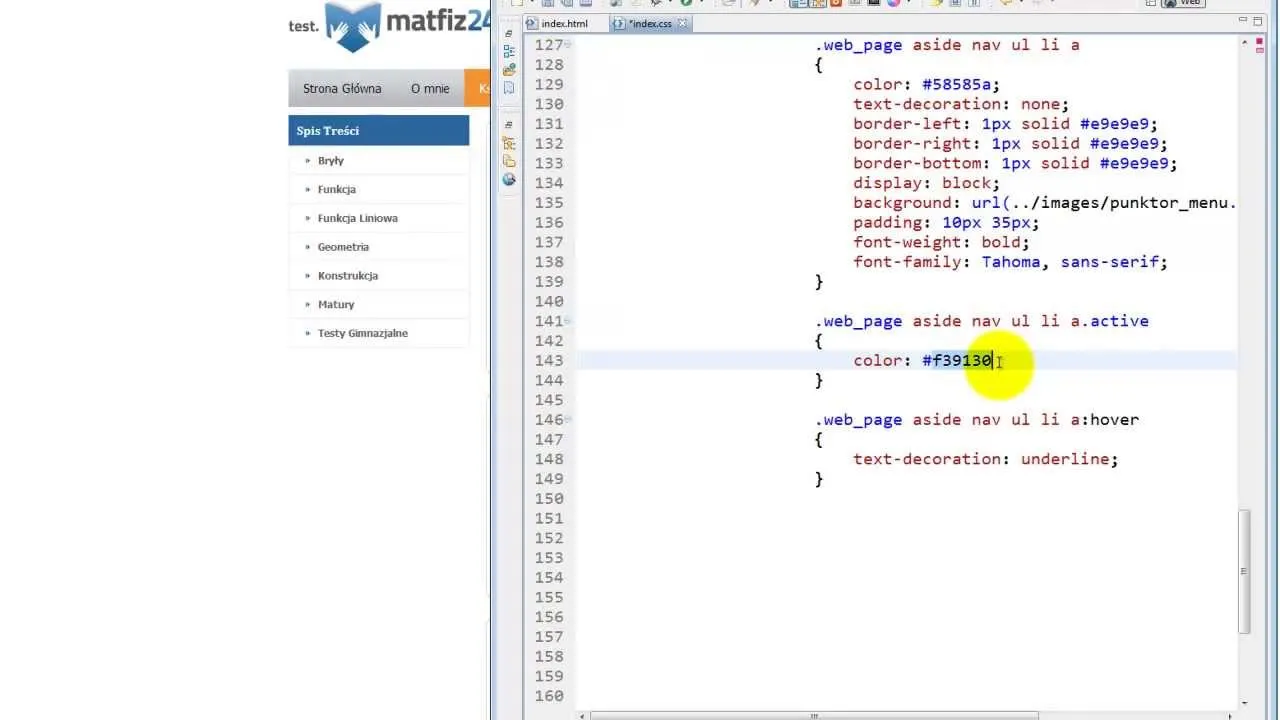This screenshot has width=1280, height=720.
Task: Open the Strona Główna menu item
Action: [342, 88]
